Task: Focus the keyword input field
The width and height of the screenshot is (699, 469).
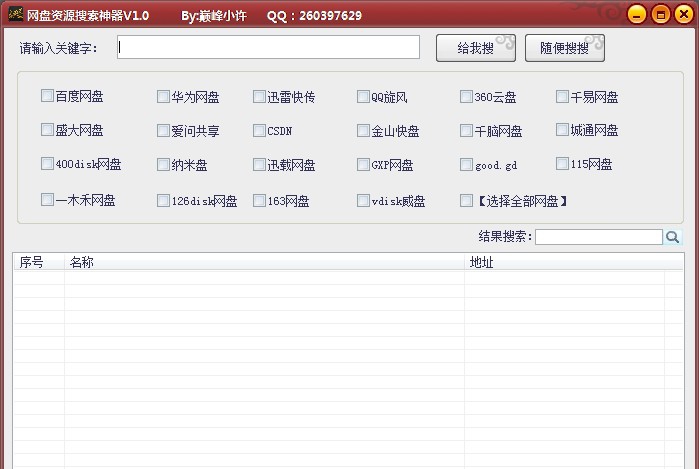Action: pos(268,47)
